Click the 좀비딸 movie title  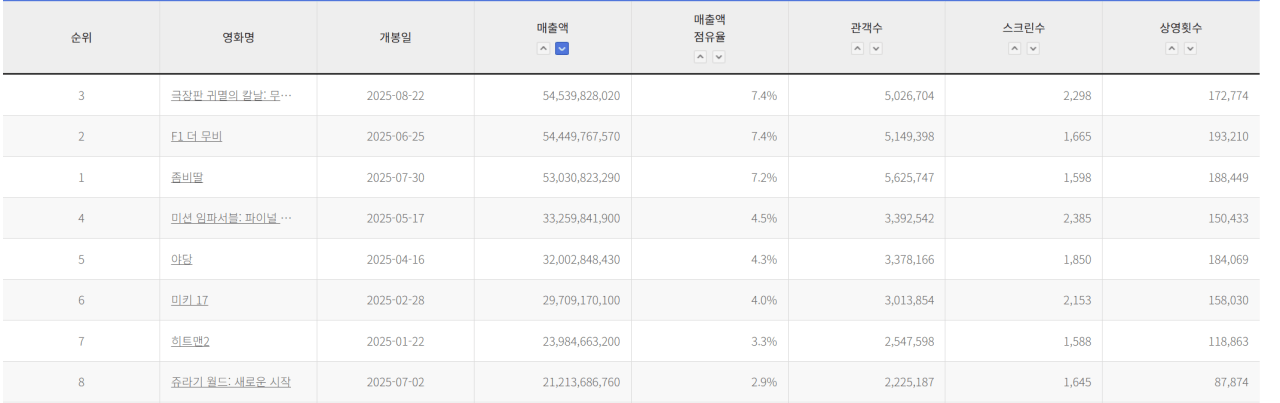[x=187, y=177]
